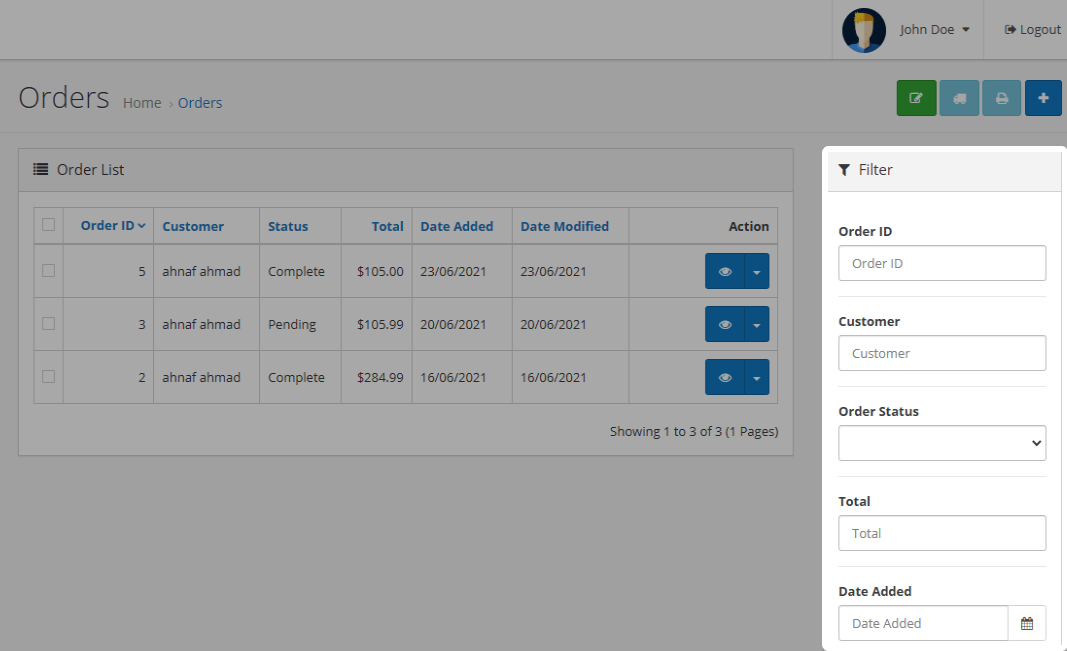Click the blue plus add order button
Screen dimensions: 1067x651
[x=1043, y=98]
